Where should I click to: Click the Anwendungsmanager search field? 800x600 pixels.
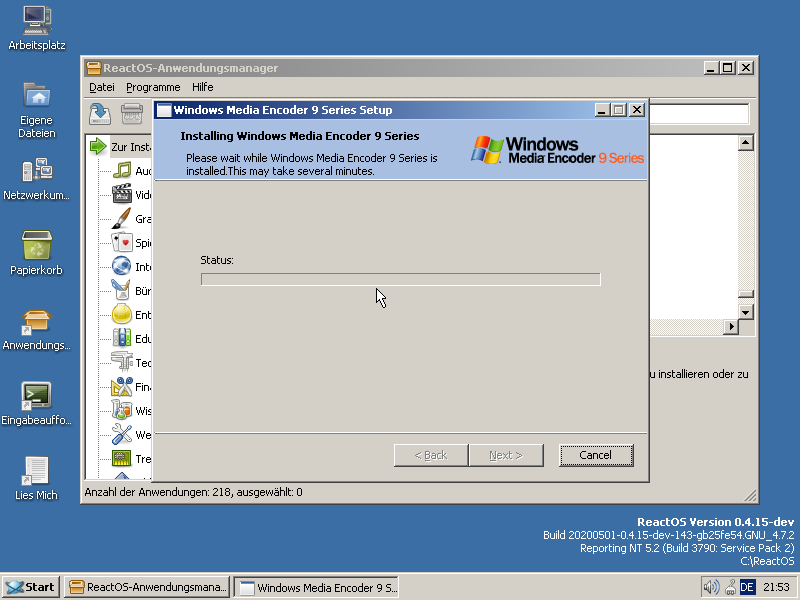[699, 114]
